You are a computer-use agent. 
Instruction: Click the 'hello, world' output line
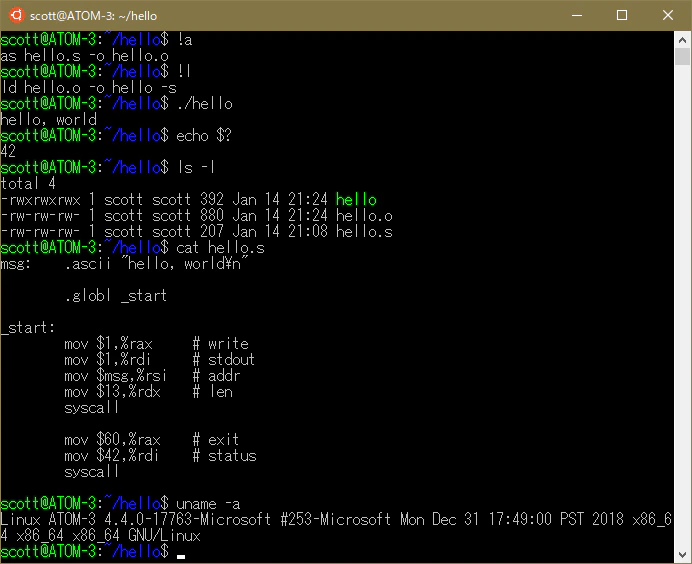coord(48,120)
